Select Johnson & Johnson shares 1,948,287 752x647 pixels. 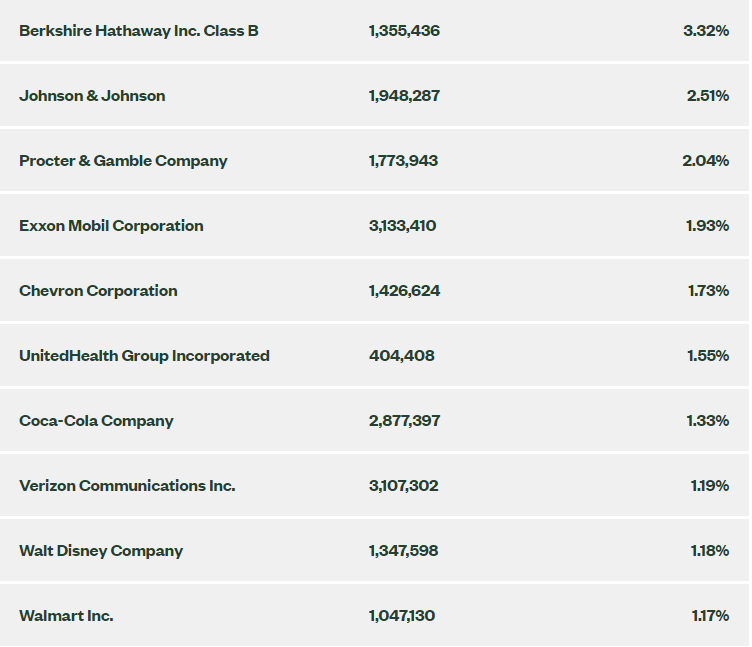click(x=404, y=96)
